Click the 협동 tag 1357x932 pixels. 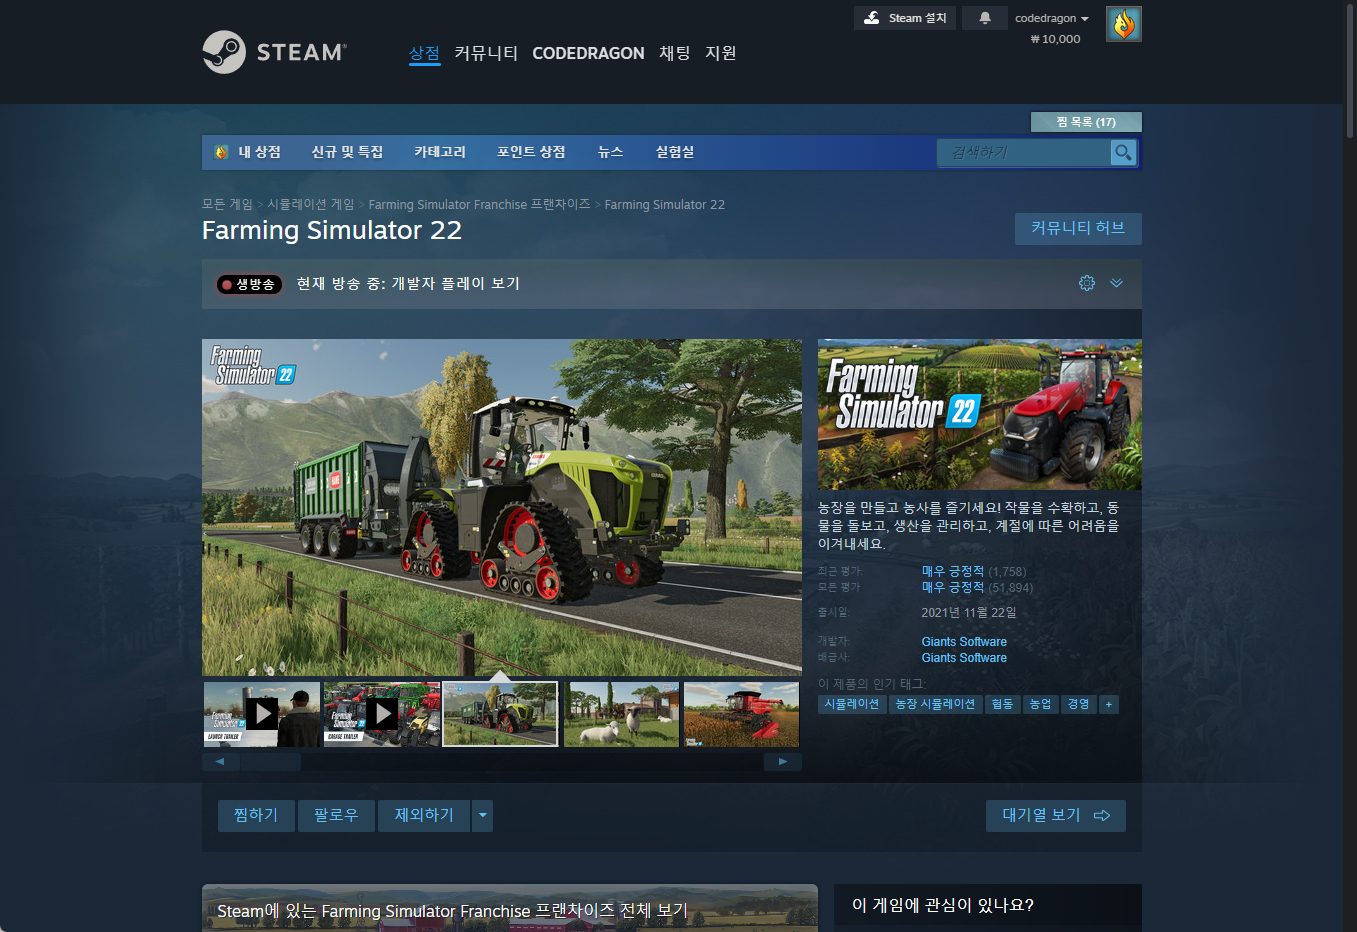(x=1002, y=704)
